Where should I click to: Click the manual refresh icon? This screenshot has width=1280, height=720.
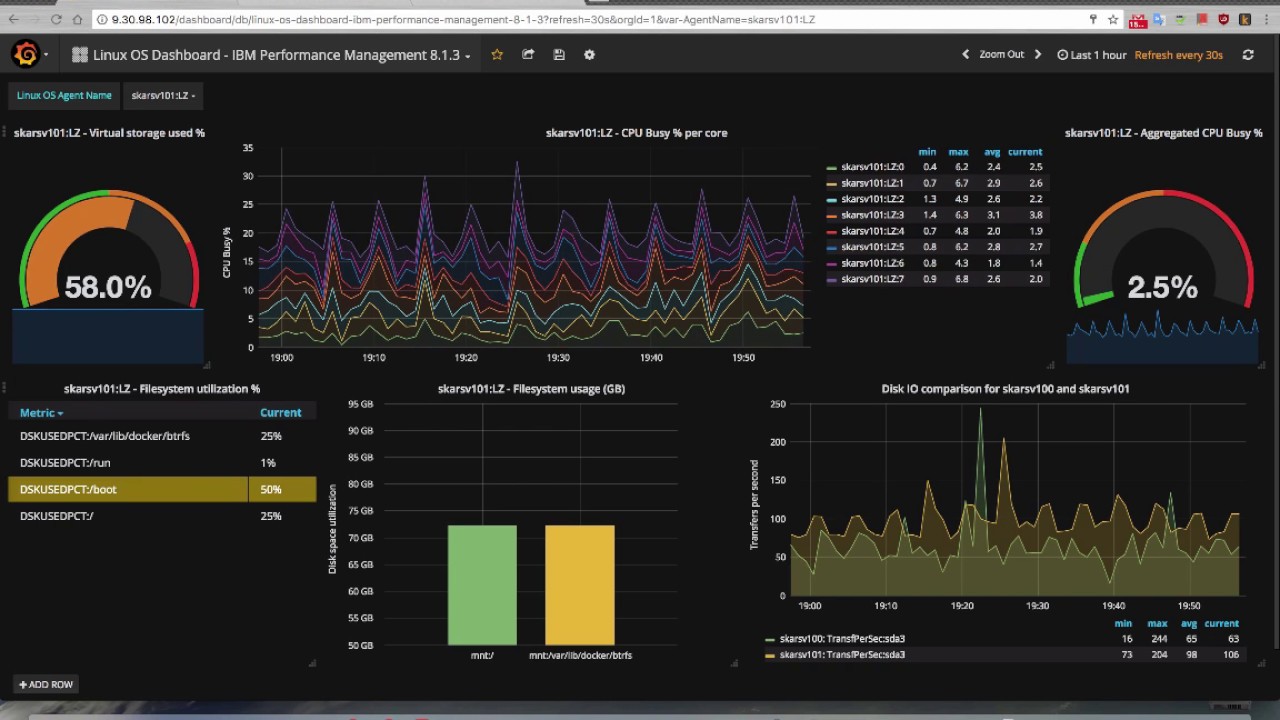(1248, 55)
